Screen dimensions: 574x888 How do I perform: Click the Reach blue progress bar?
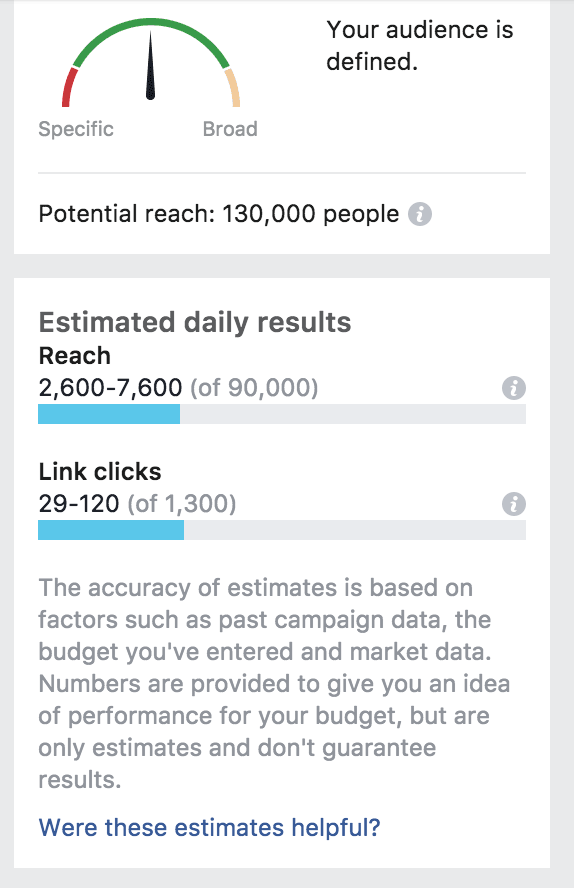tap(109, 414)
